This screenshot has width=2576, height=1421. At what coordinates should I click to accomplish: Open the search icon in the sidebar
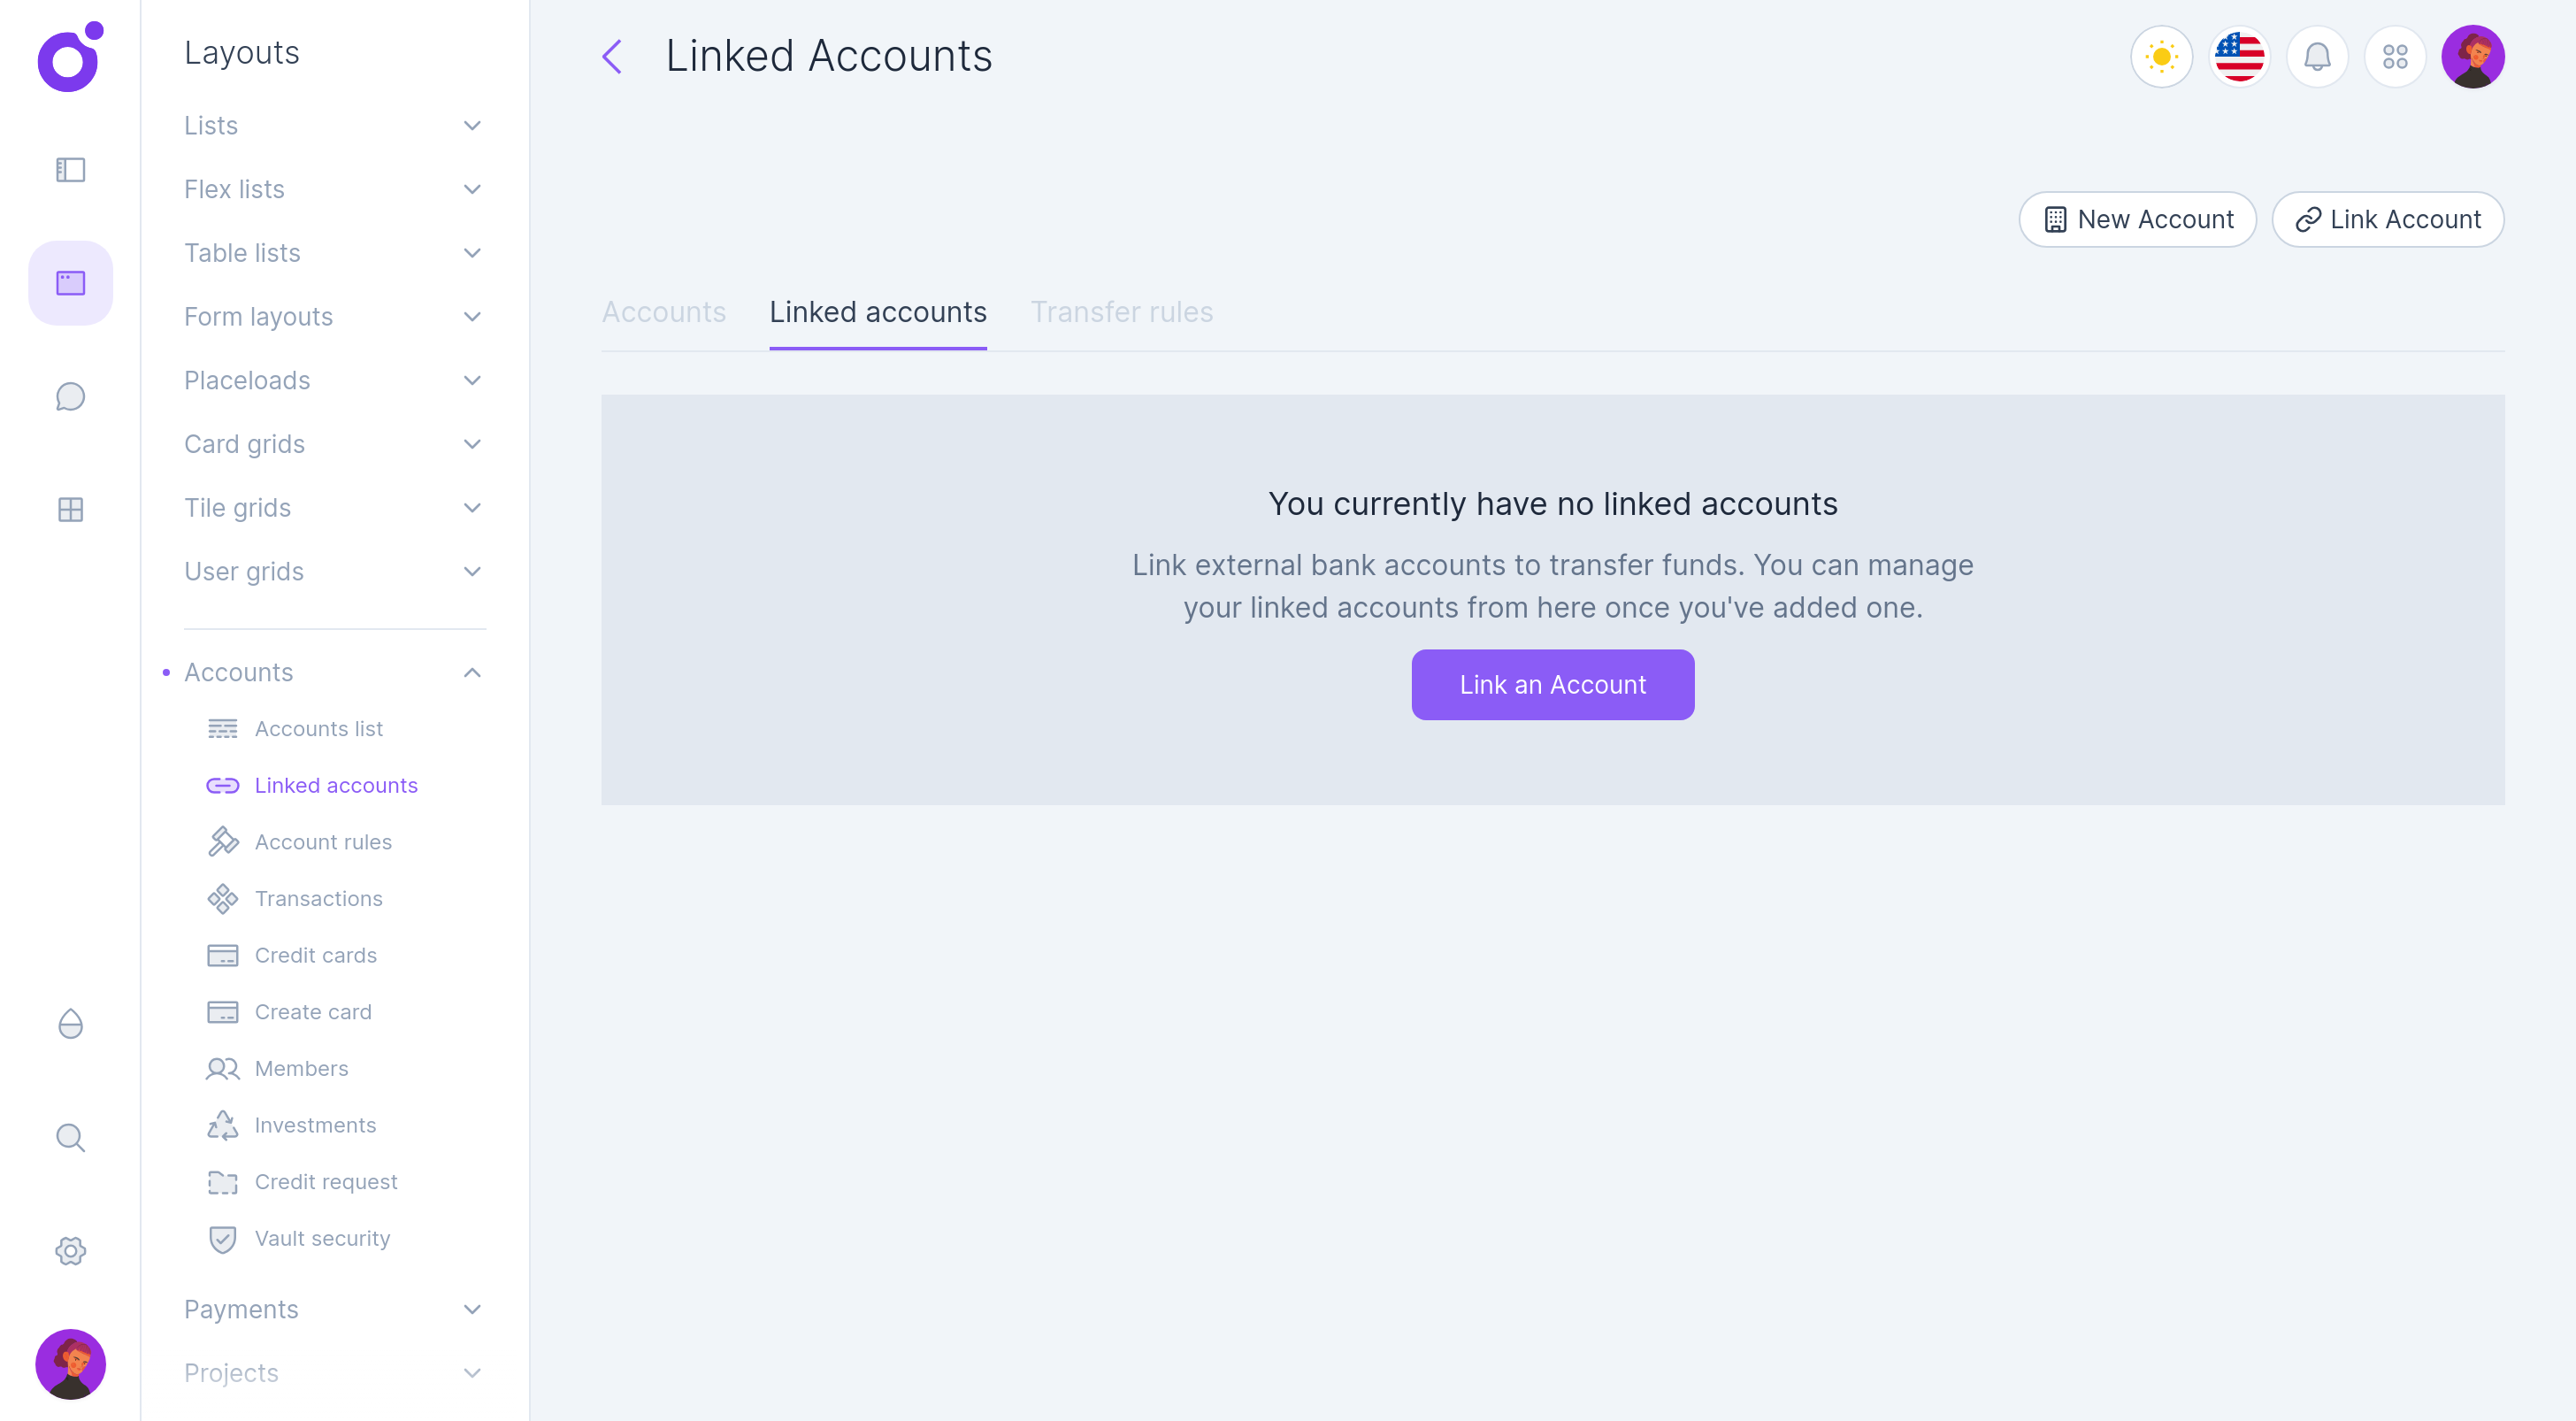[x=70, y=1137]
